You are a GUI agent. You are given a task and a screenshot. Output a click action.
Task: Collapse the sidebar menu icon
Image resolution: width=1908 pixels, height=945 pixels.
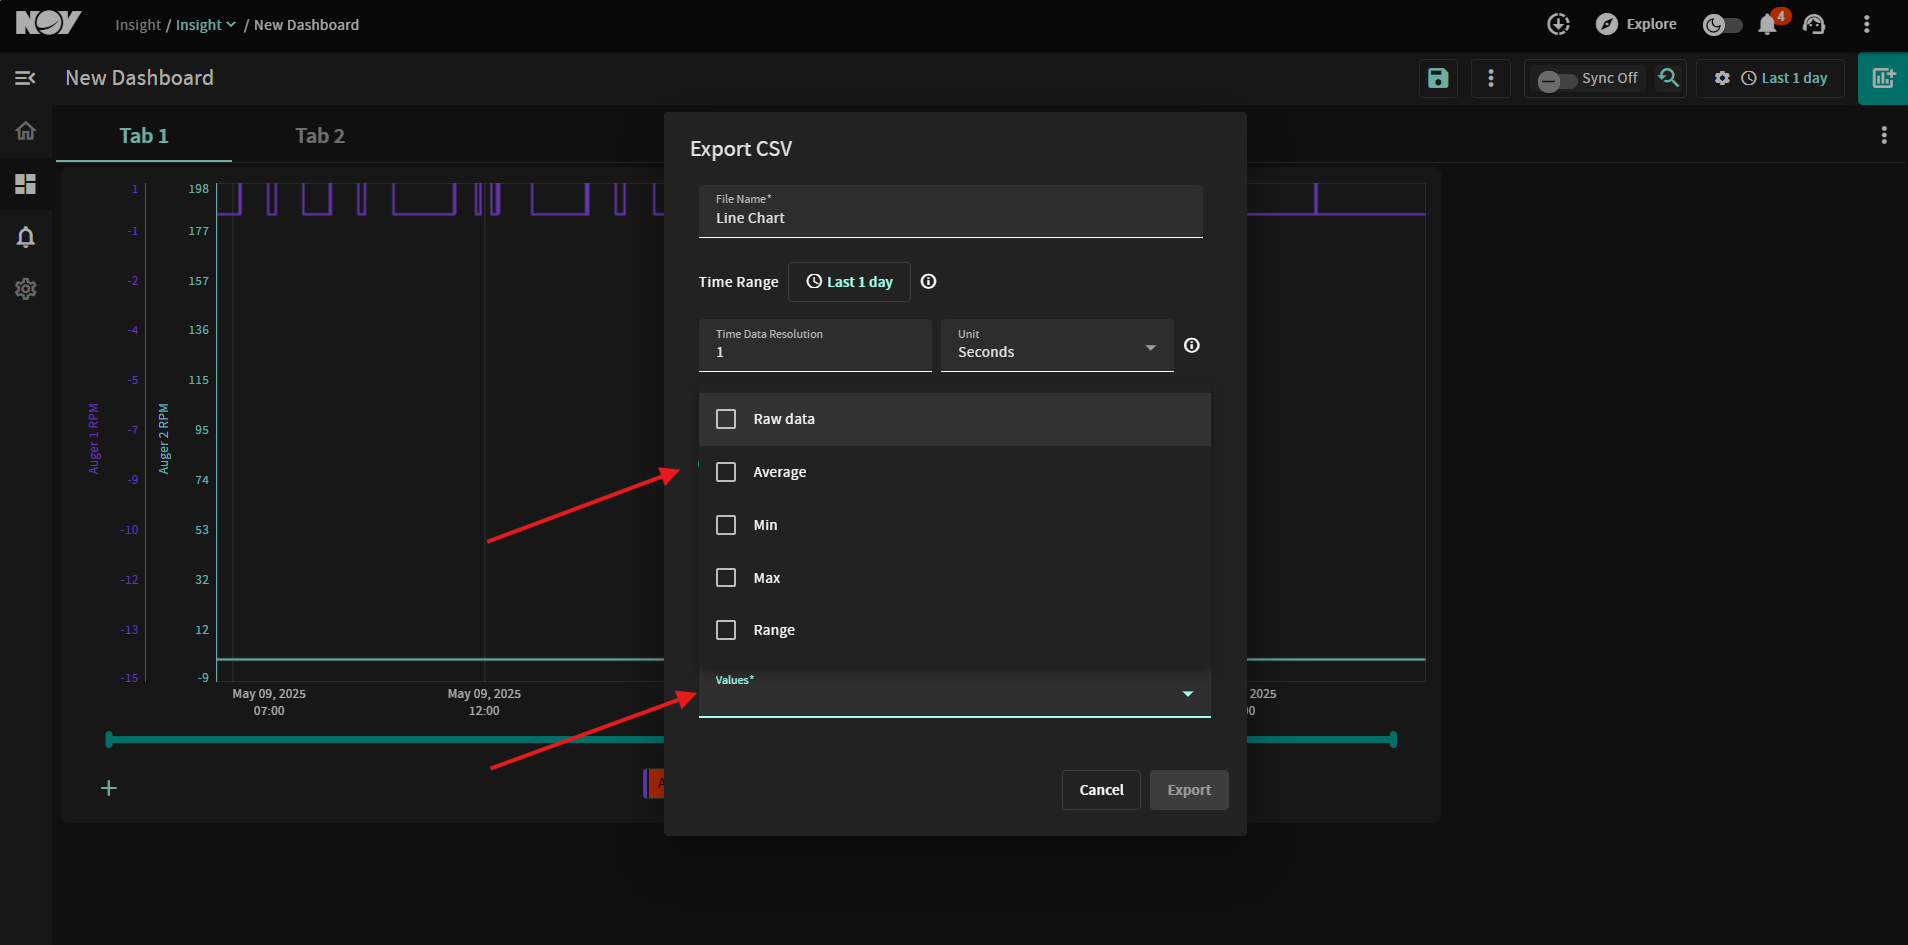[26, 78]
